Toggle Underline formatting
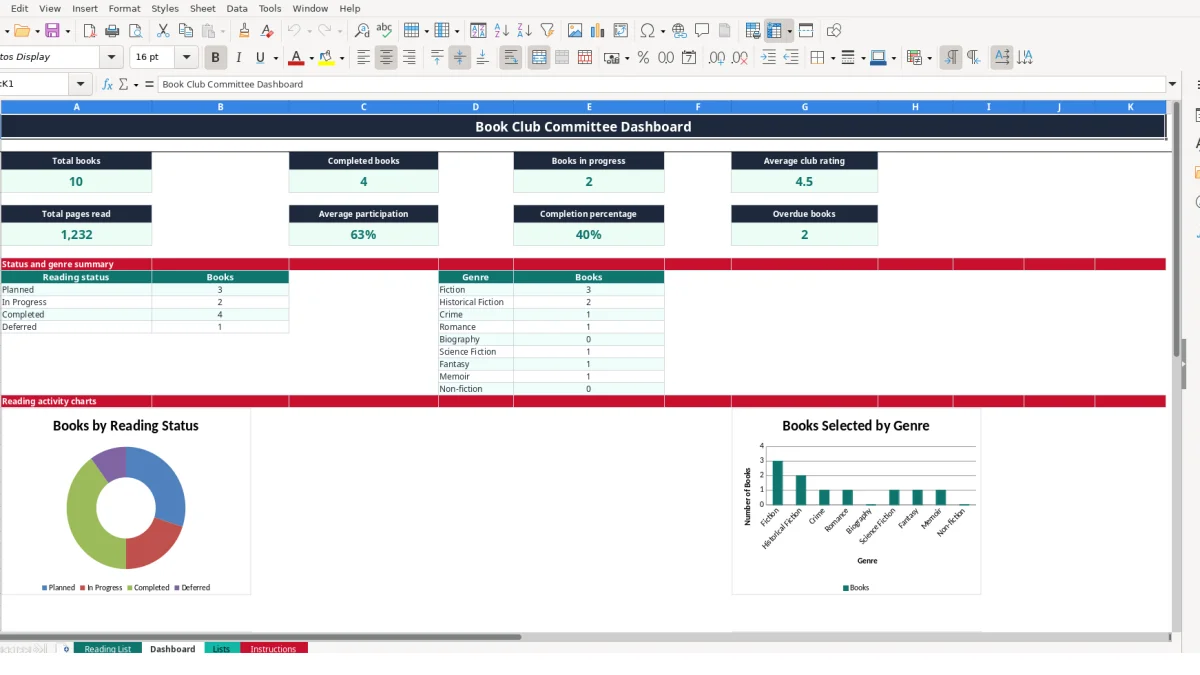Screen dimensions: 1200x675 [x=260, y=58]
